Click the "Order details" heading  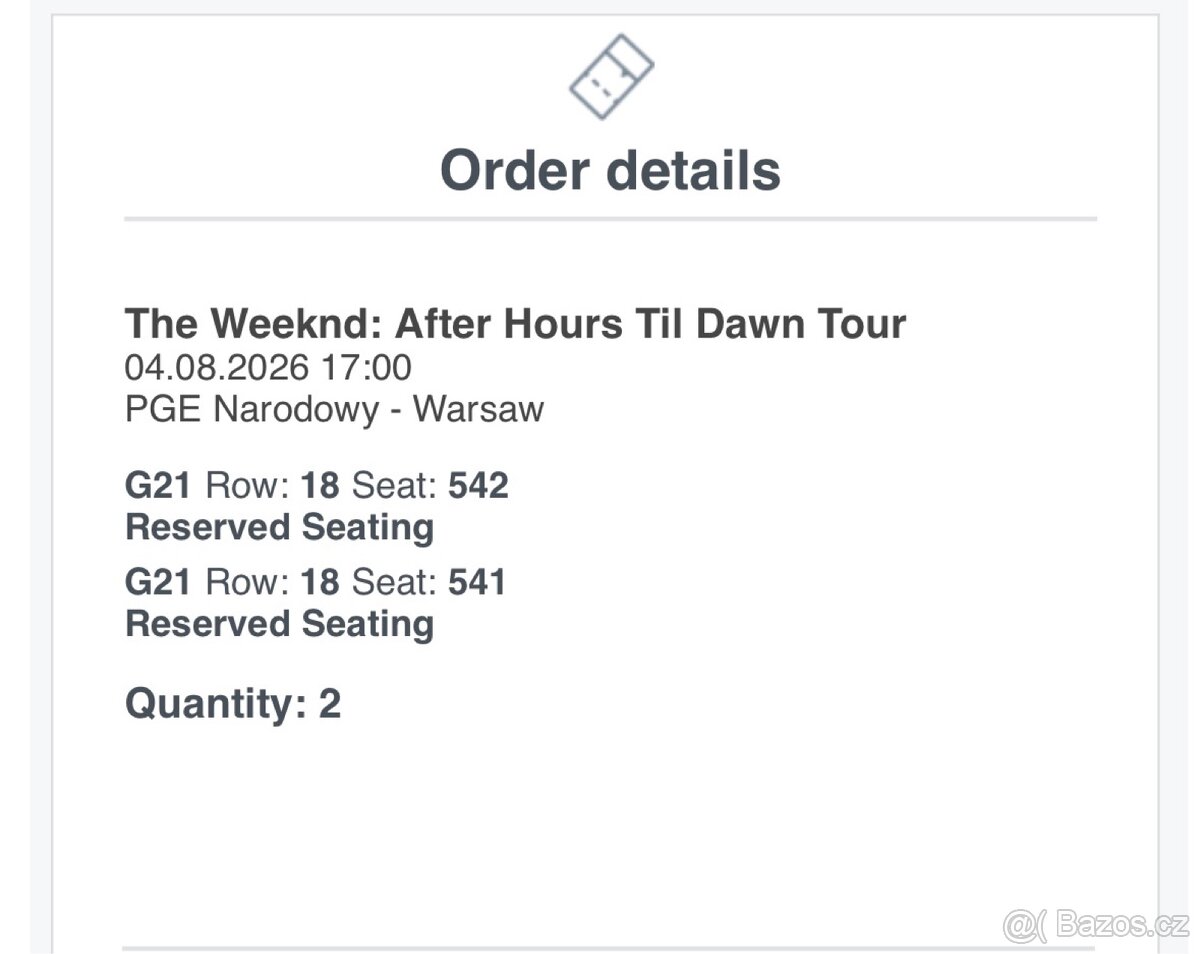coord(610,170)
